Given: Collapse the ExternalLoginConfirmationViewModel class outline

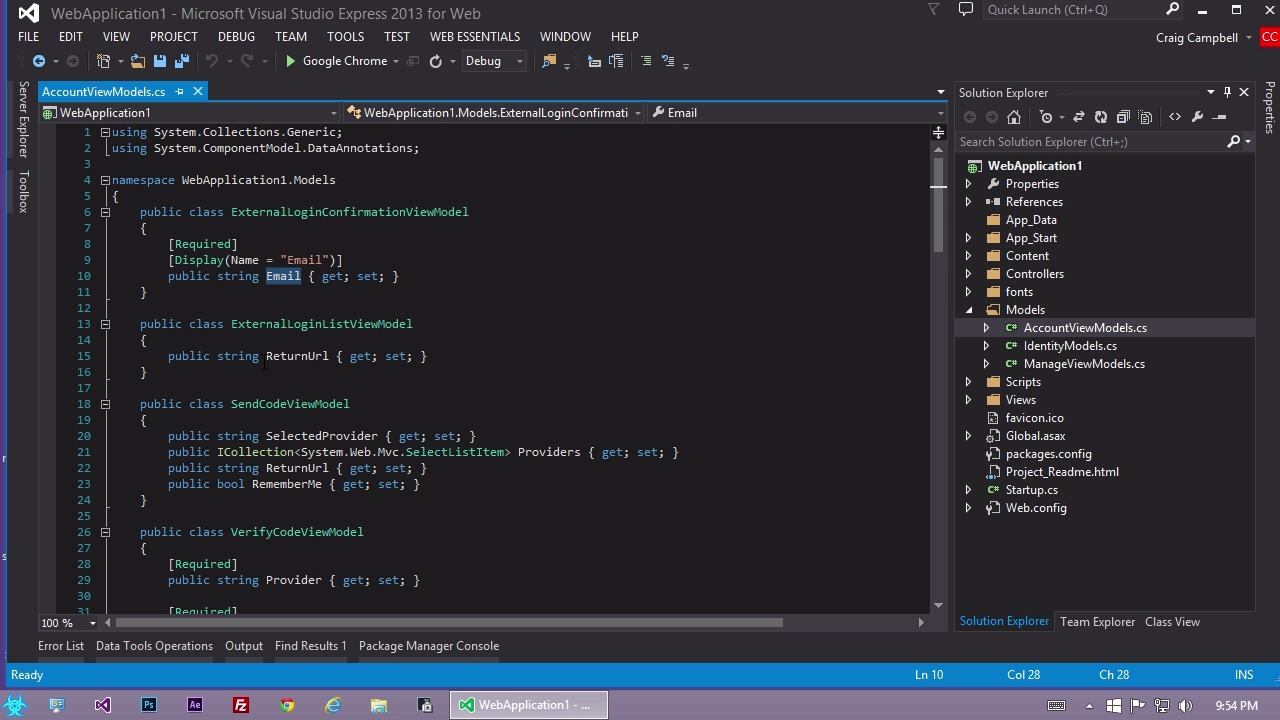Looking at the screenshot, I should [x=105, y=212].
